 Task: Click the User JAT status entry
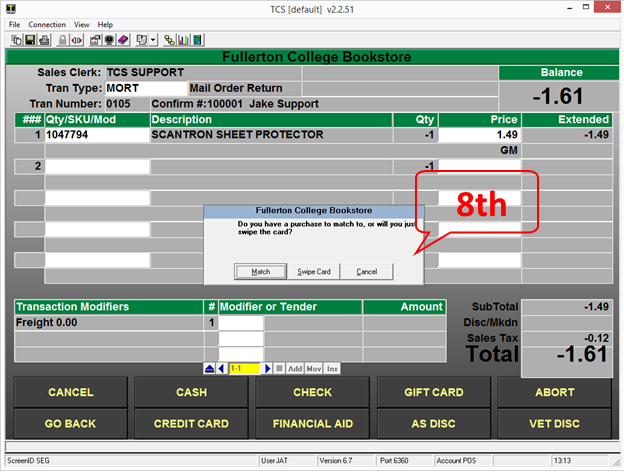274,461
